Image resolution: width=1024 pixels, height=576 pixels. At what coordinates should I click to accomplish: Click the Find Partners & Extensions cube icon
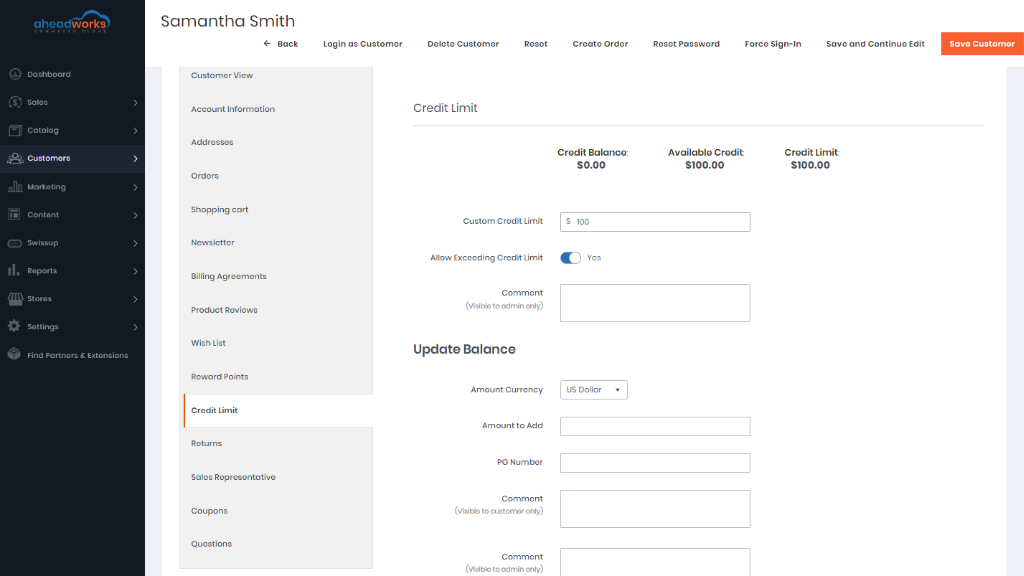(14, 354)
